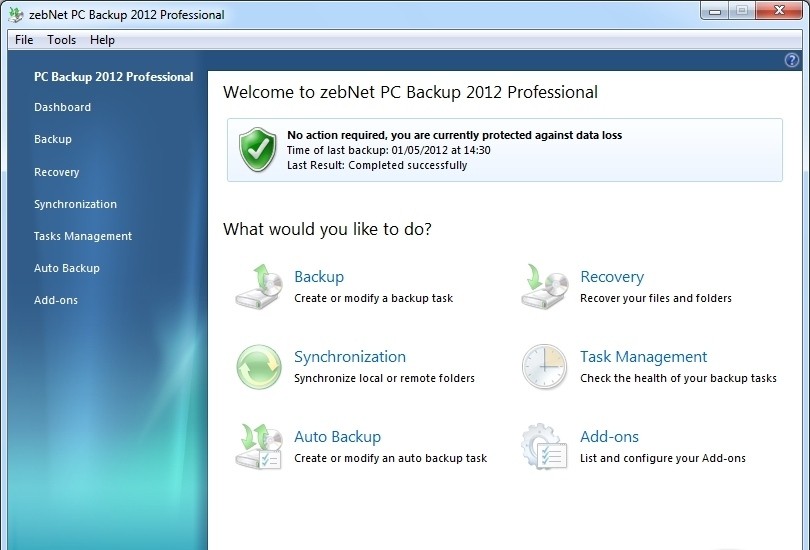Screen dimensions: 810x550
Task: Click the Add-ons gear icon
Action: point(545,447)
